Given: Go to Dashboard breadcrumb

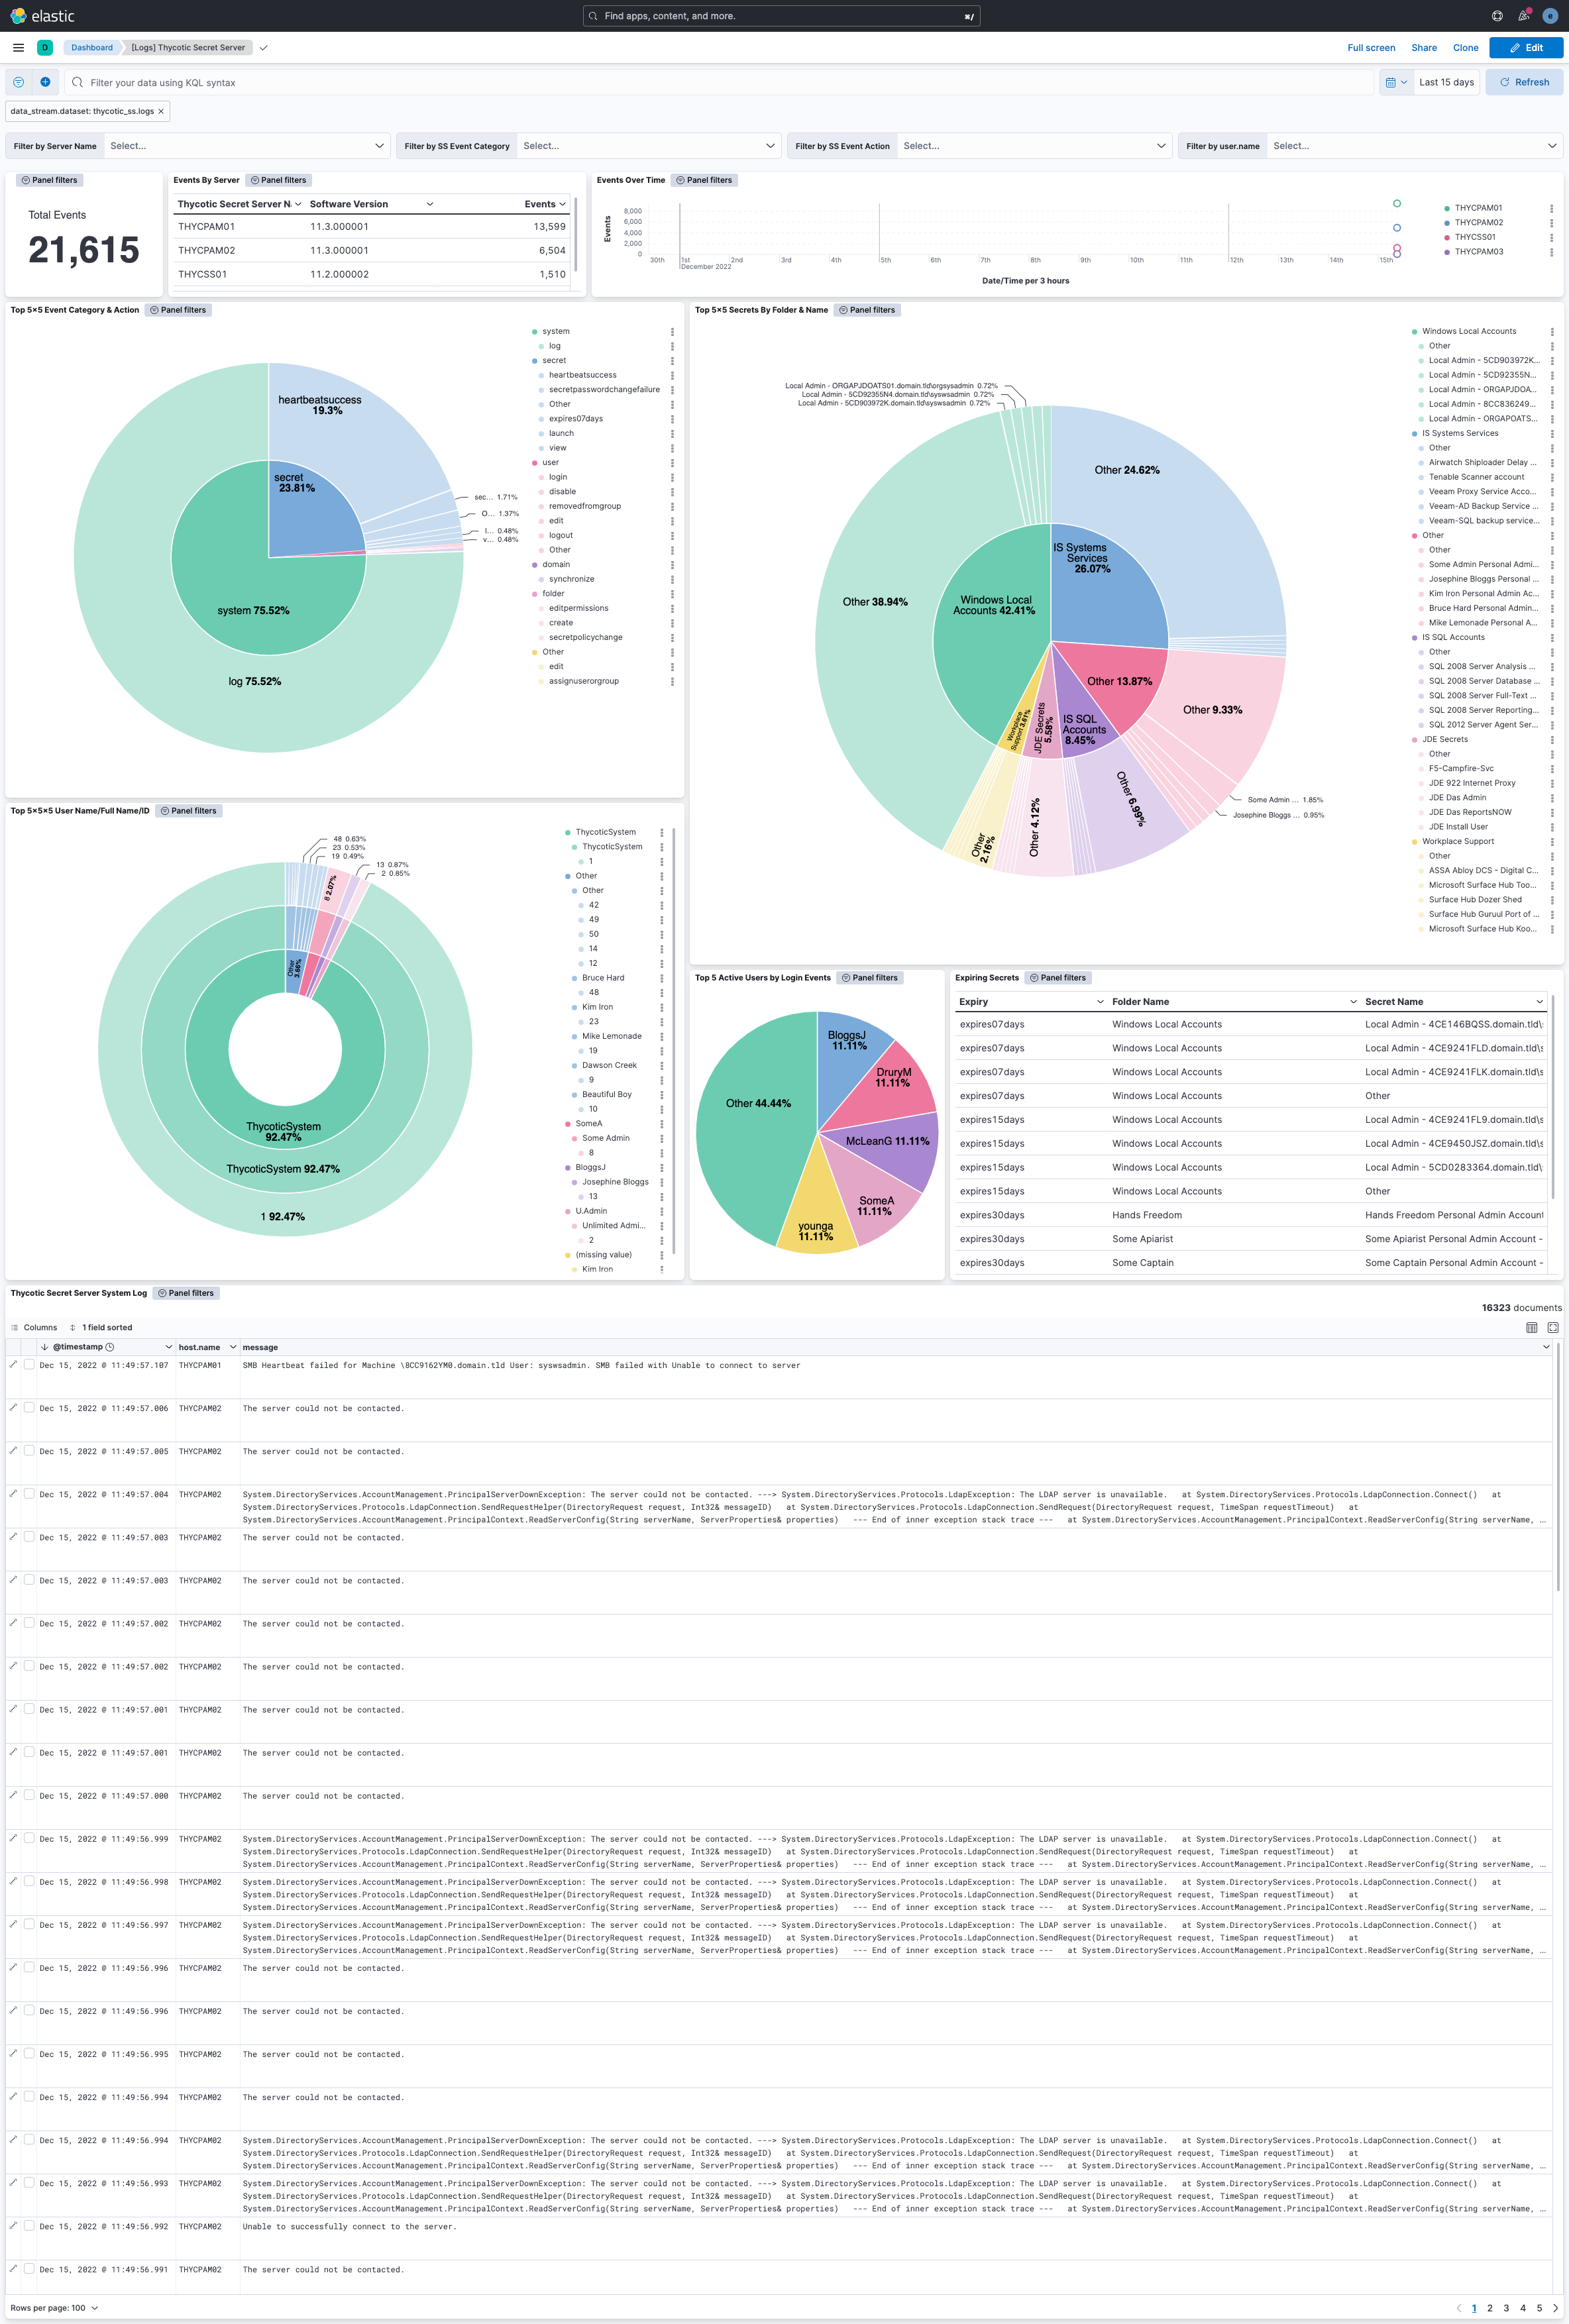Looking at the screenshot, I should coord(92,47).
